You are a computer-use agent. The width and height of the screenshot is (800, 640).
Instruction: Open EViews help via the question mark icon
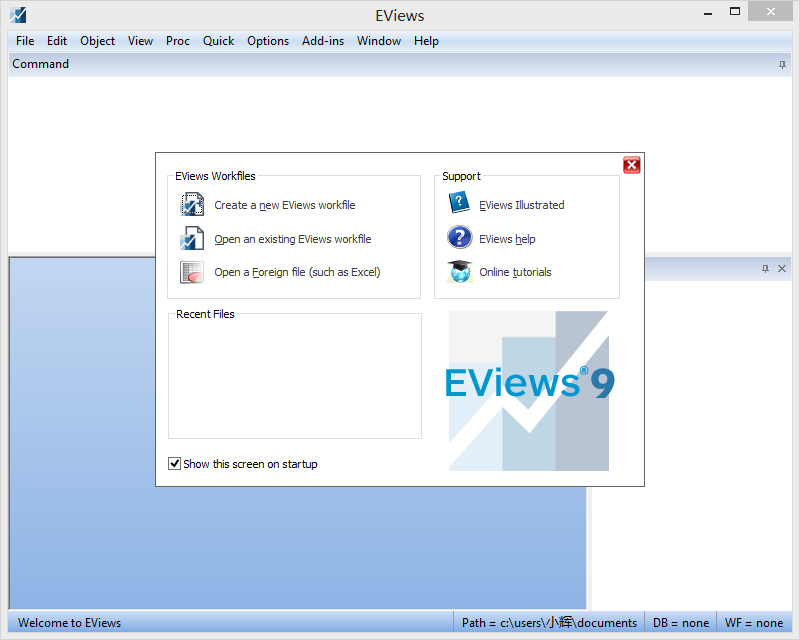[458, 238]
